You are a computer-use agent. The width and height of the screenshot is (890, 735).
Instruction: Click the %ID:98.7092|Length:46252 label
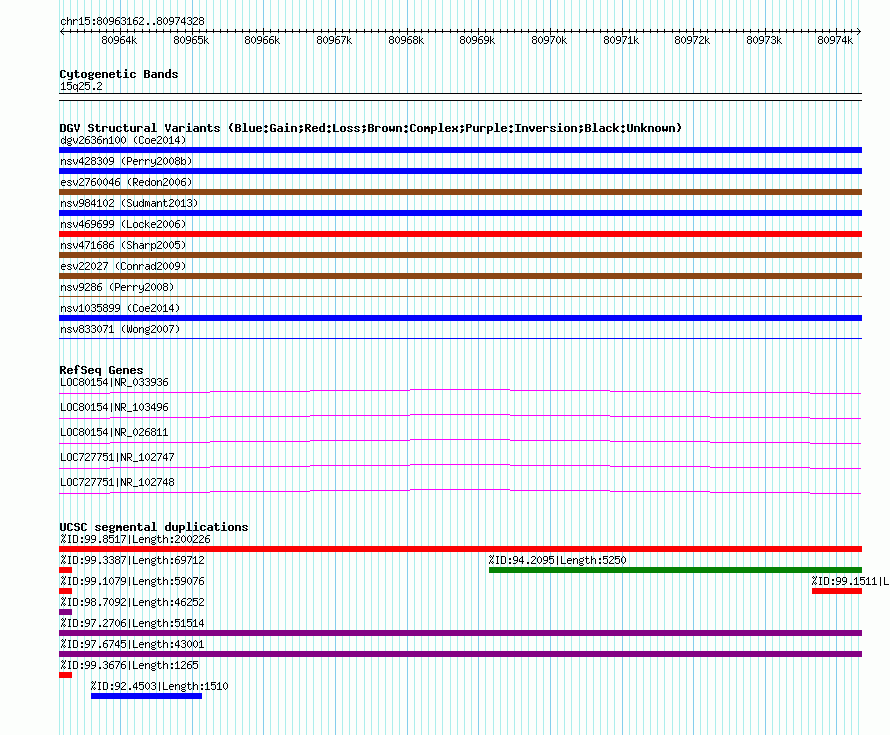pos(132,602)
